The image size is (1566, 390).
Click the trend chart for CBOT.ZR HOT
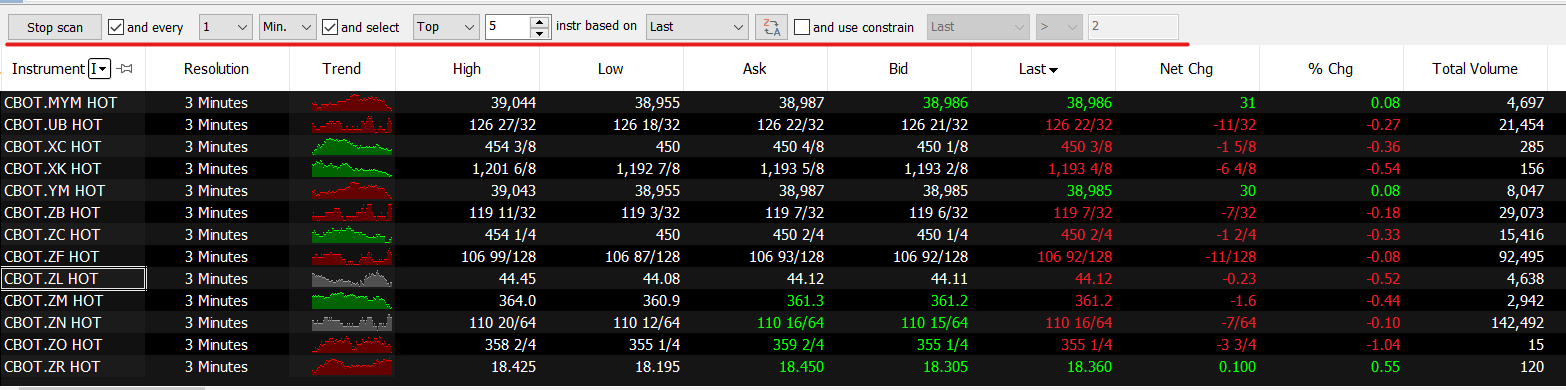coord(352,366)
